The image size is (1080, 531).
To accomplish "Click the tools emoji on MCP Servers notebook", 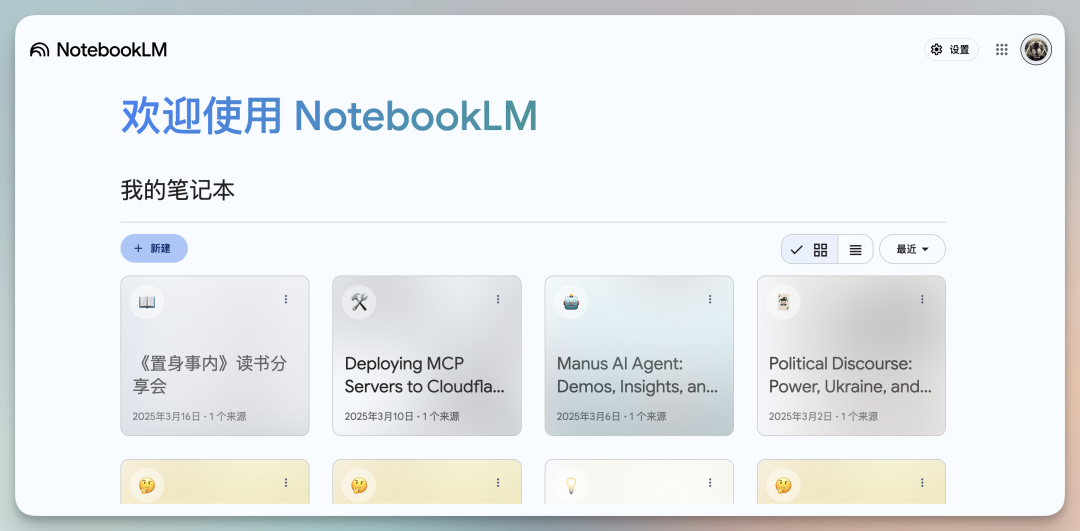I will [359, 302].
